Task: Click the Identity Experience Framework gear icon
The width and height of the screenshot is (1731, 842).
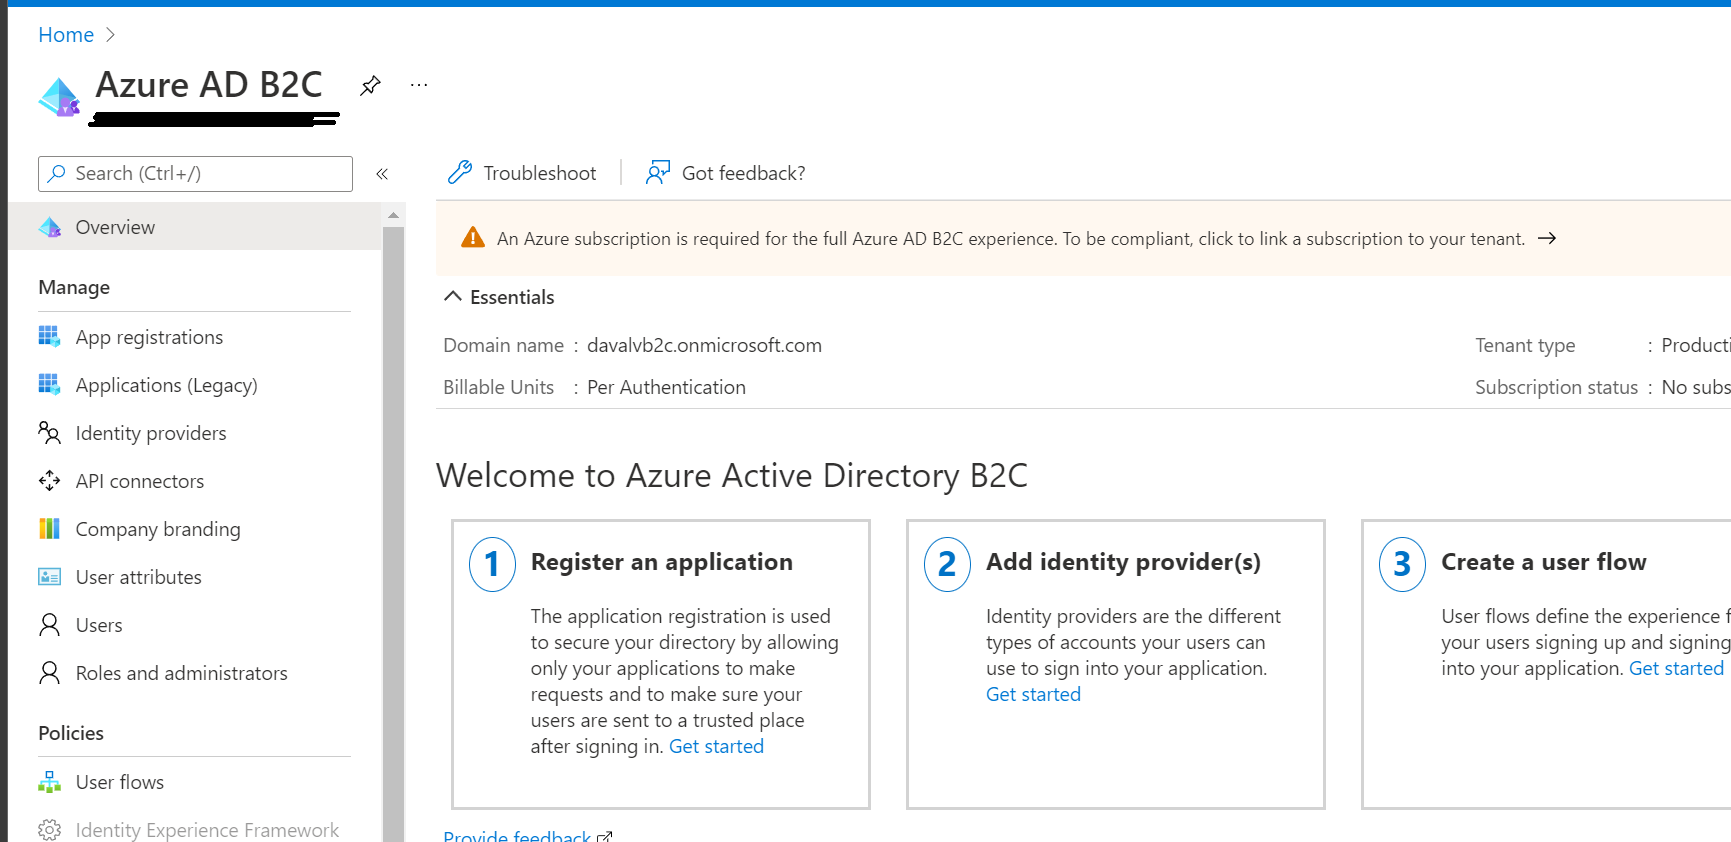Action: (49, 830)
